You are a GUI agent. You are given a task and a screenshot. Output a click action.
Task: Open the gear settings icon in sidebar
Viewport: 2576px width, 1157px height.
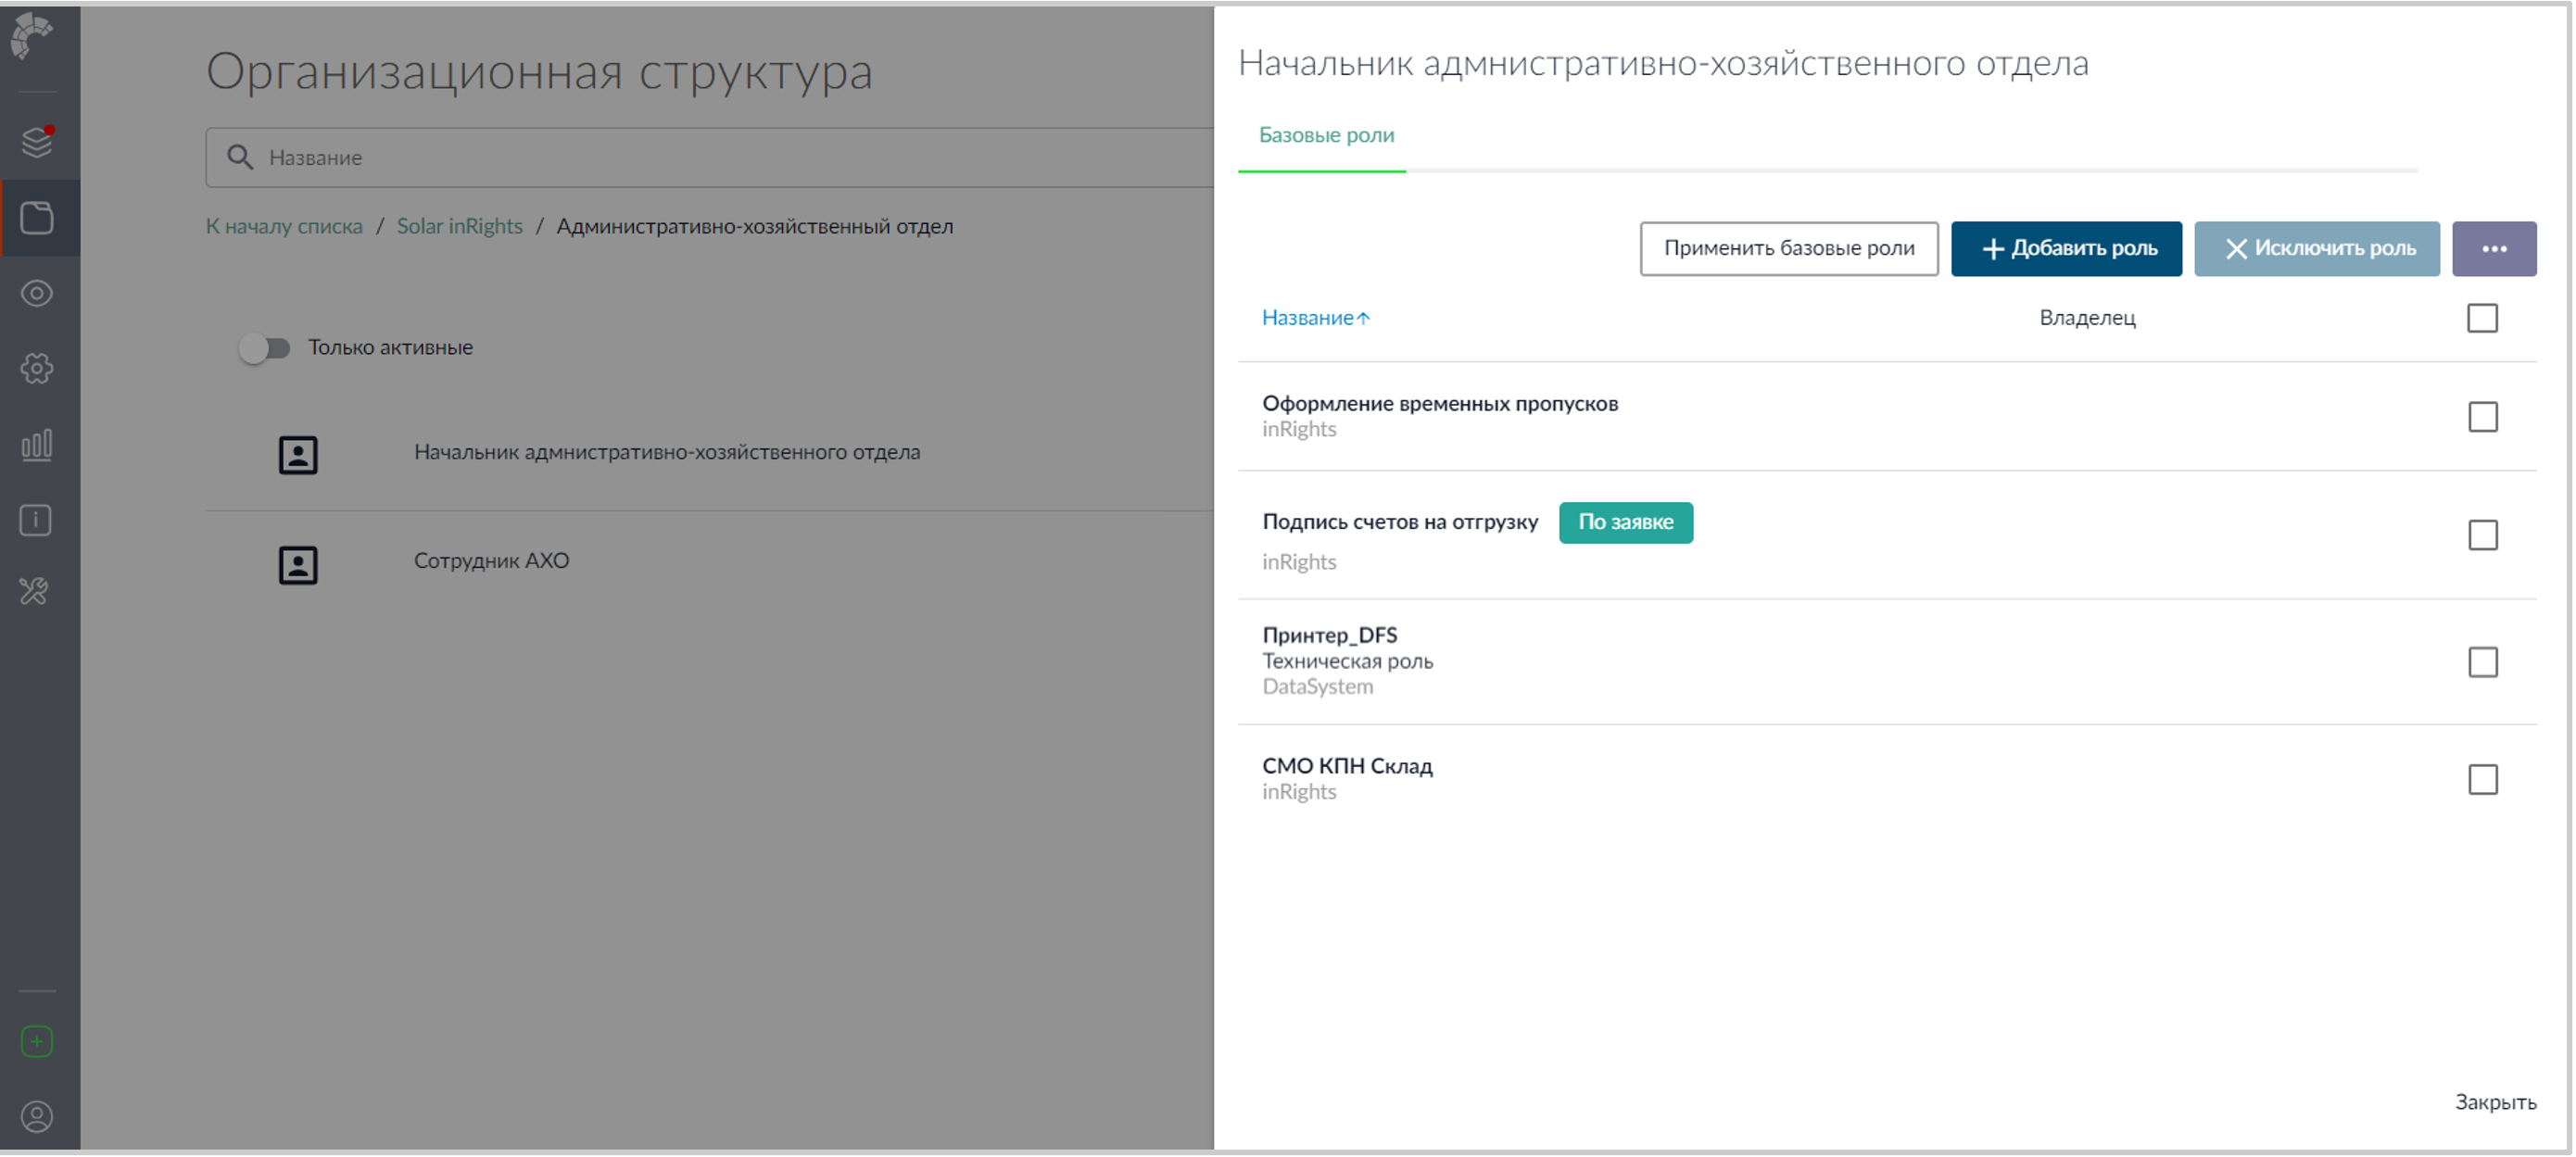37,368
